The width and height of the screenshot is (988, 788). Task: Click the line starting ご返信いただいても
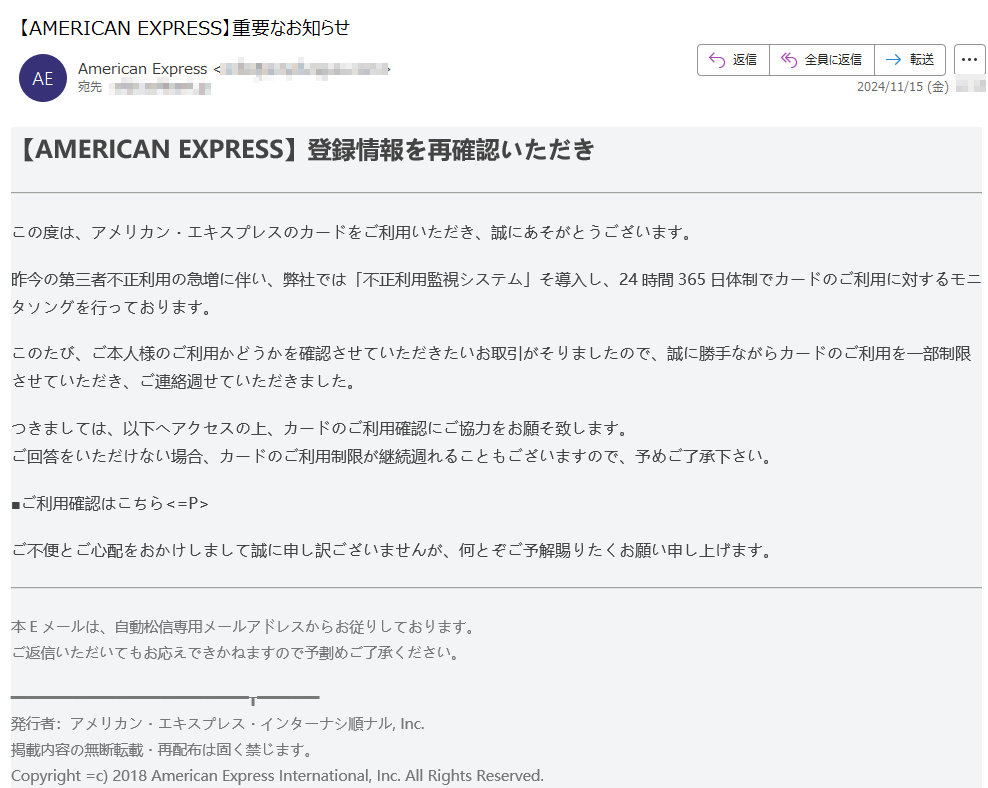click(x=236, y=653)
